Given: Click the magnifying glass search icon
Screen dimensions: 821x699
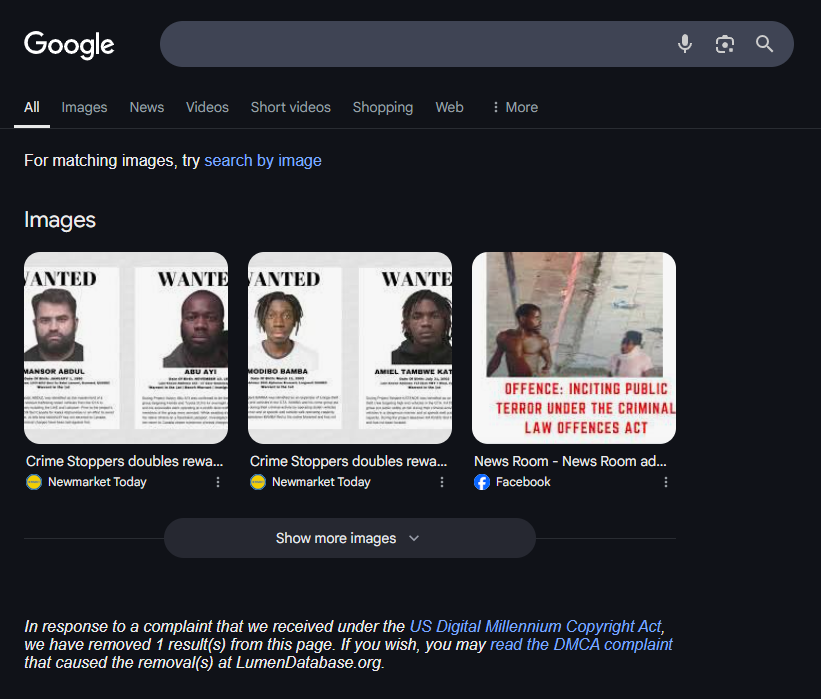Looking at the screenshot, I should pos(764,44).
